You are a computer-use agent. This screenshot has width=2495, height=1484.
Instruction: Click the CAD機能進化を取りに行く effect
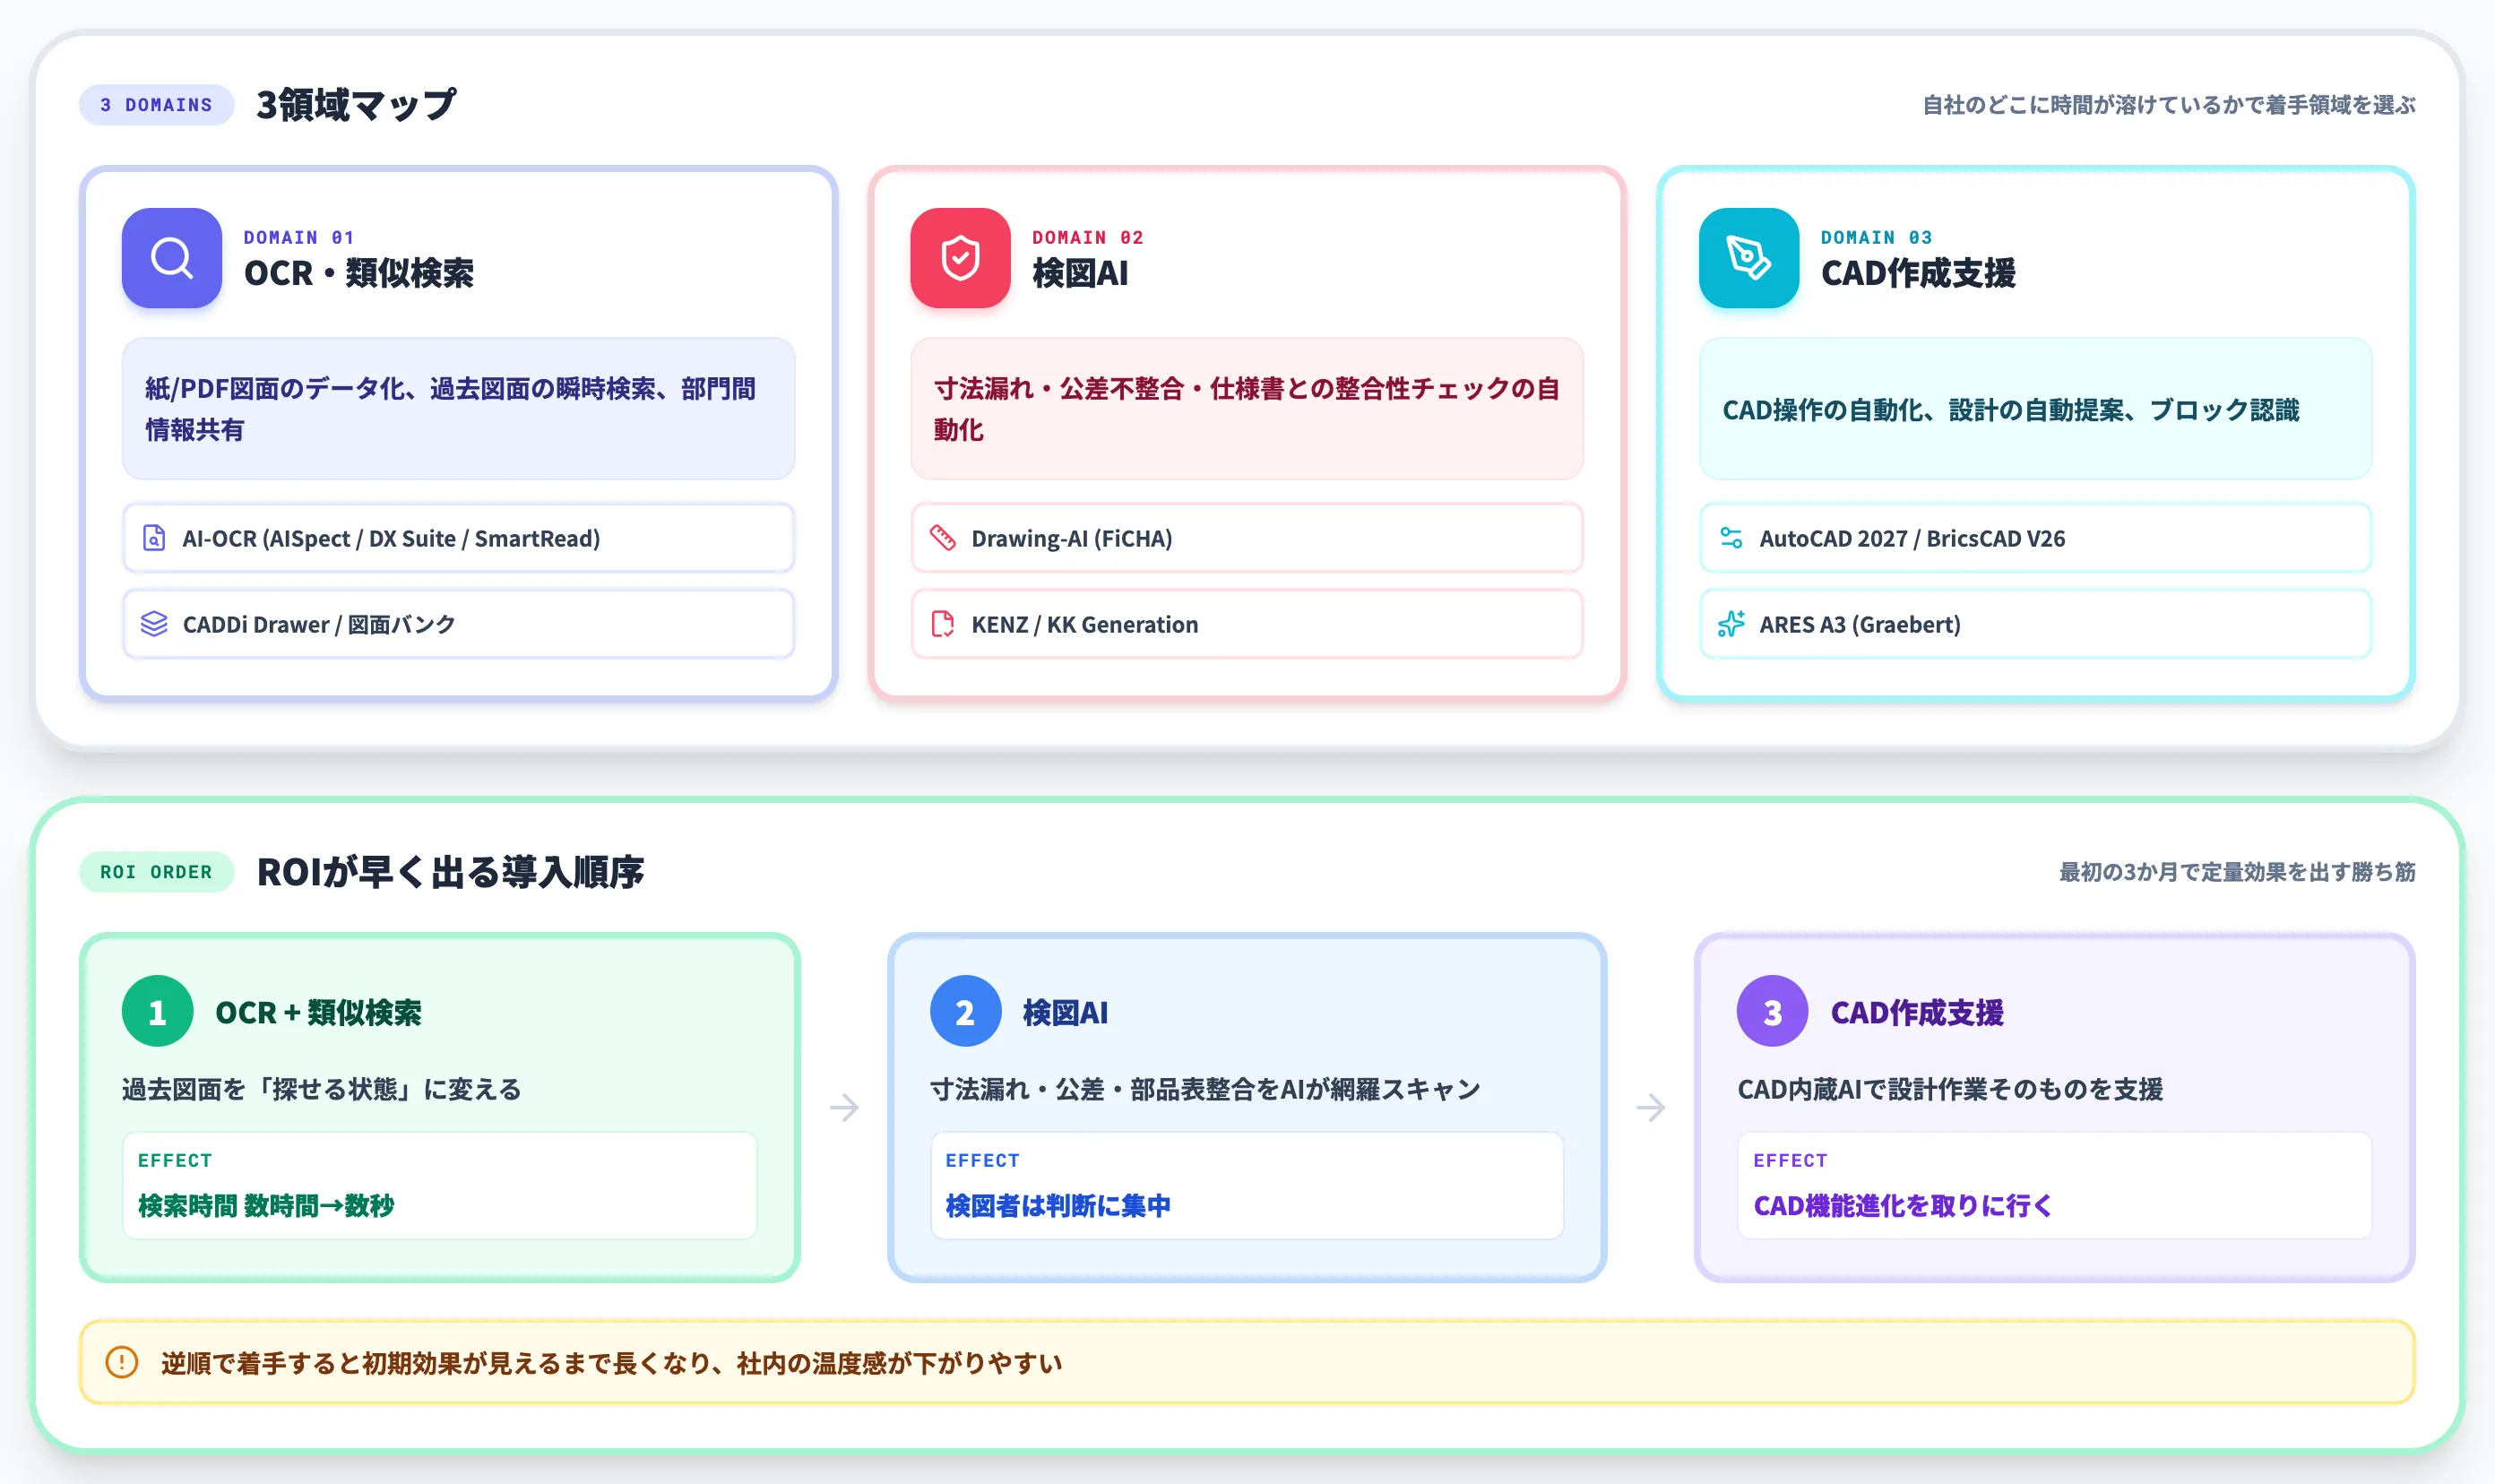point(1903,1205)
